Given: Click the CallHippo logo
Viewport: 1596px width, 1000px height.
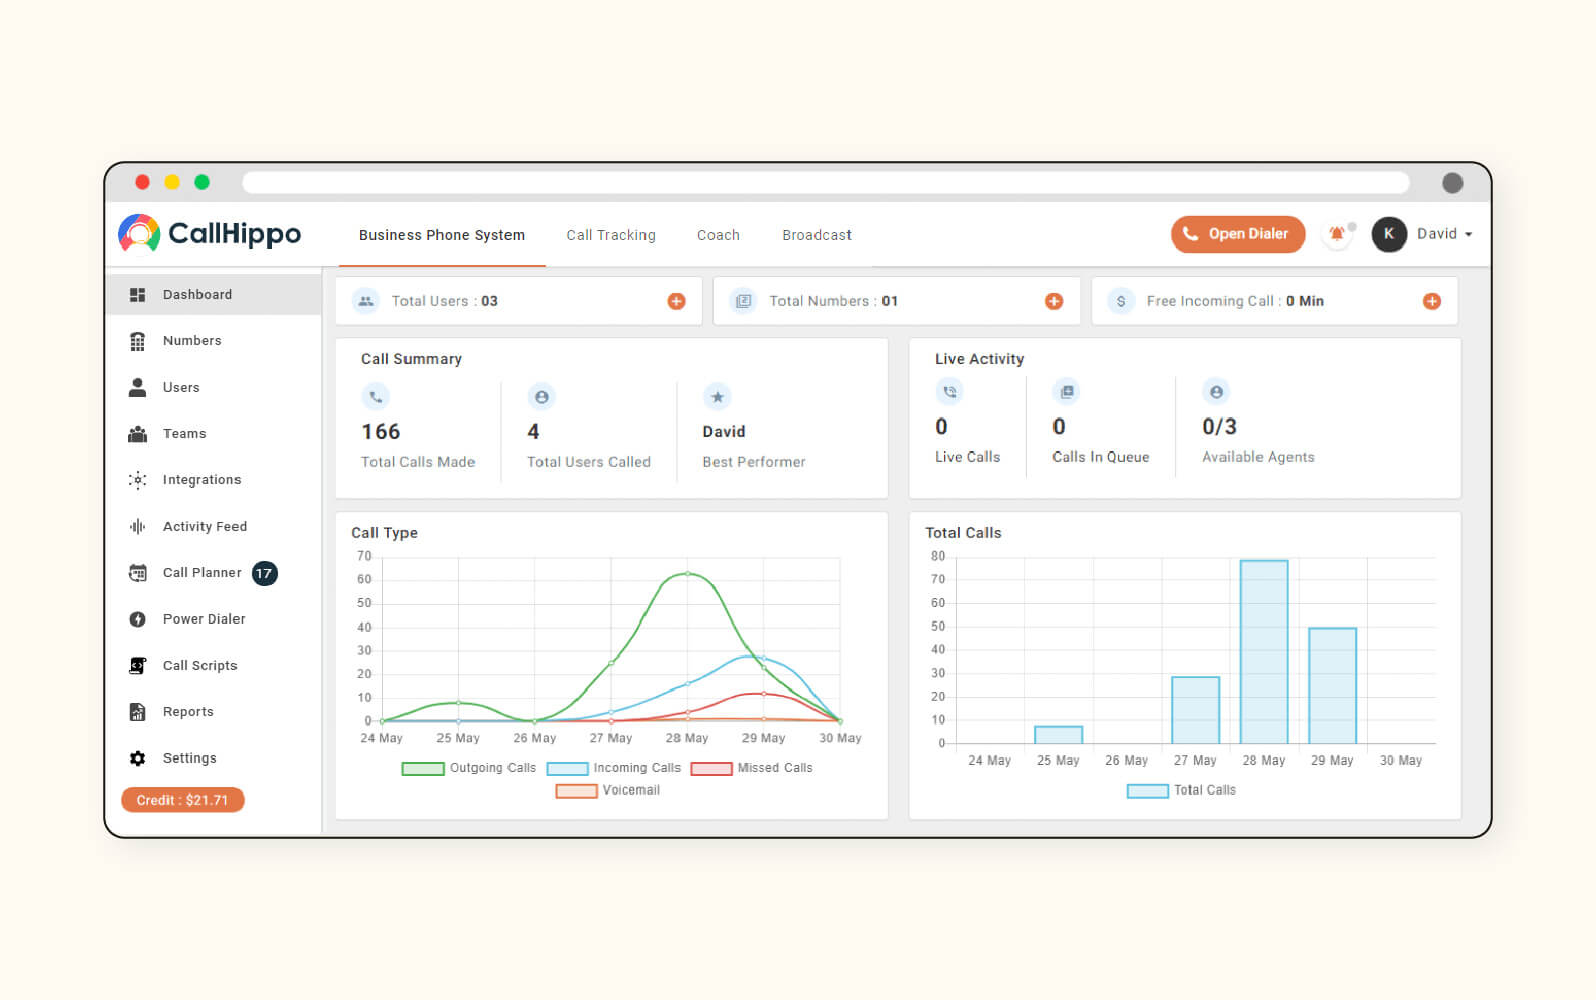Looking at the screenshot, I should [x=209, y=233].
